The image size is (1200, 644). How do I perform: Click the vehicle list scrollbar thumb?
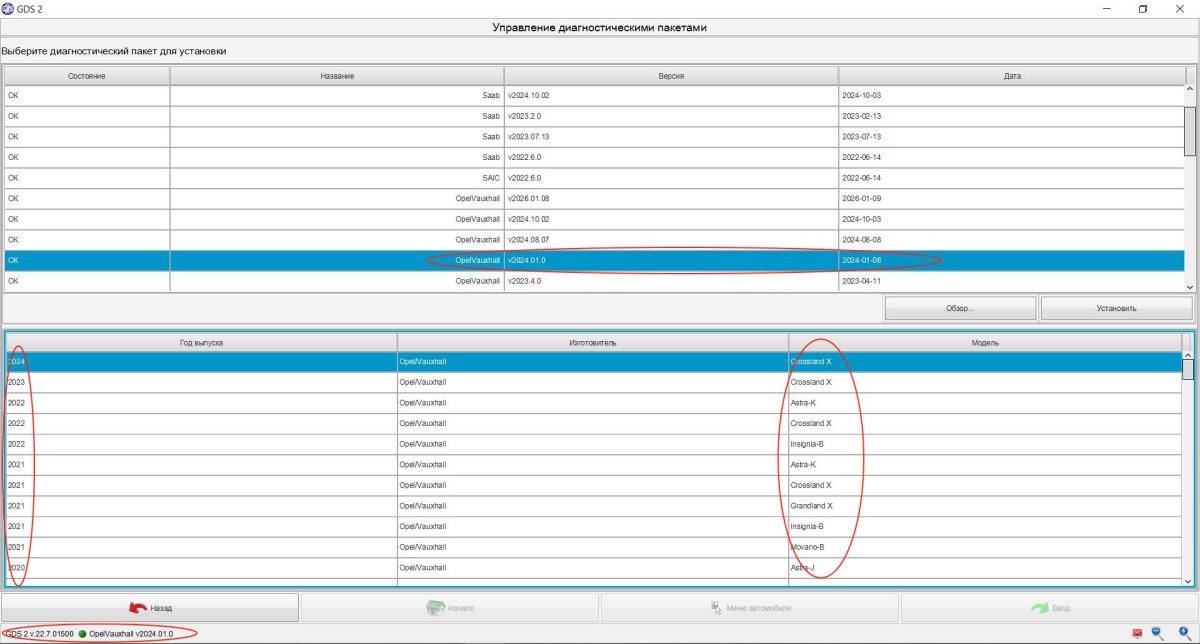1188,368
